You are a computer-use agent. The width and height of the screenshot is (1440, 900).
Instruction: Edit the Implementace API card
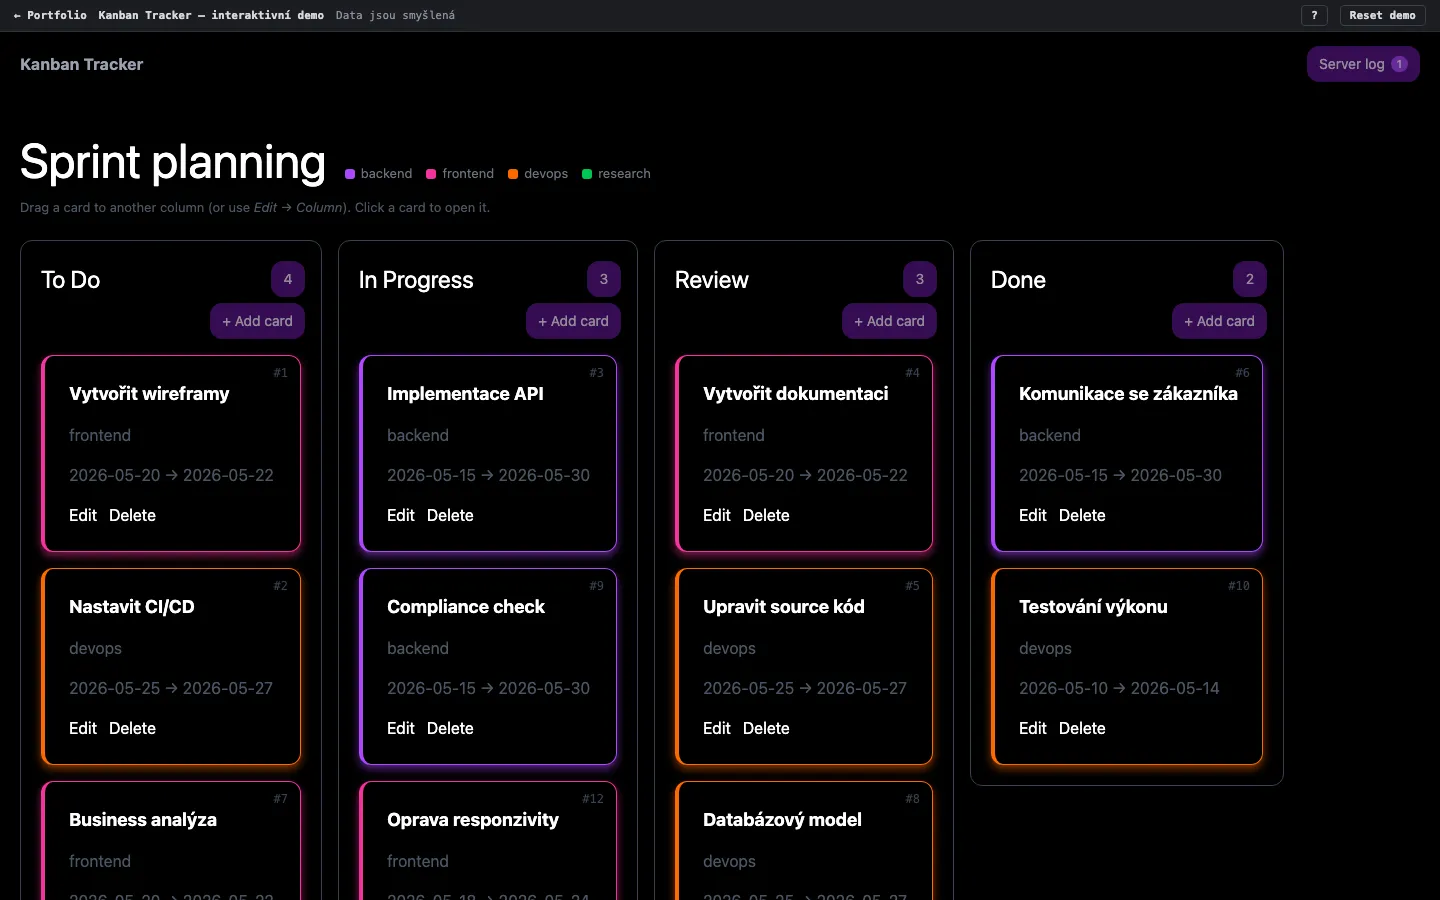(401, 515)
